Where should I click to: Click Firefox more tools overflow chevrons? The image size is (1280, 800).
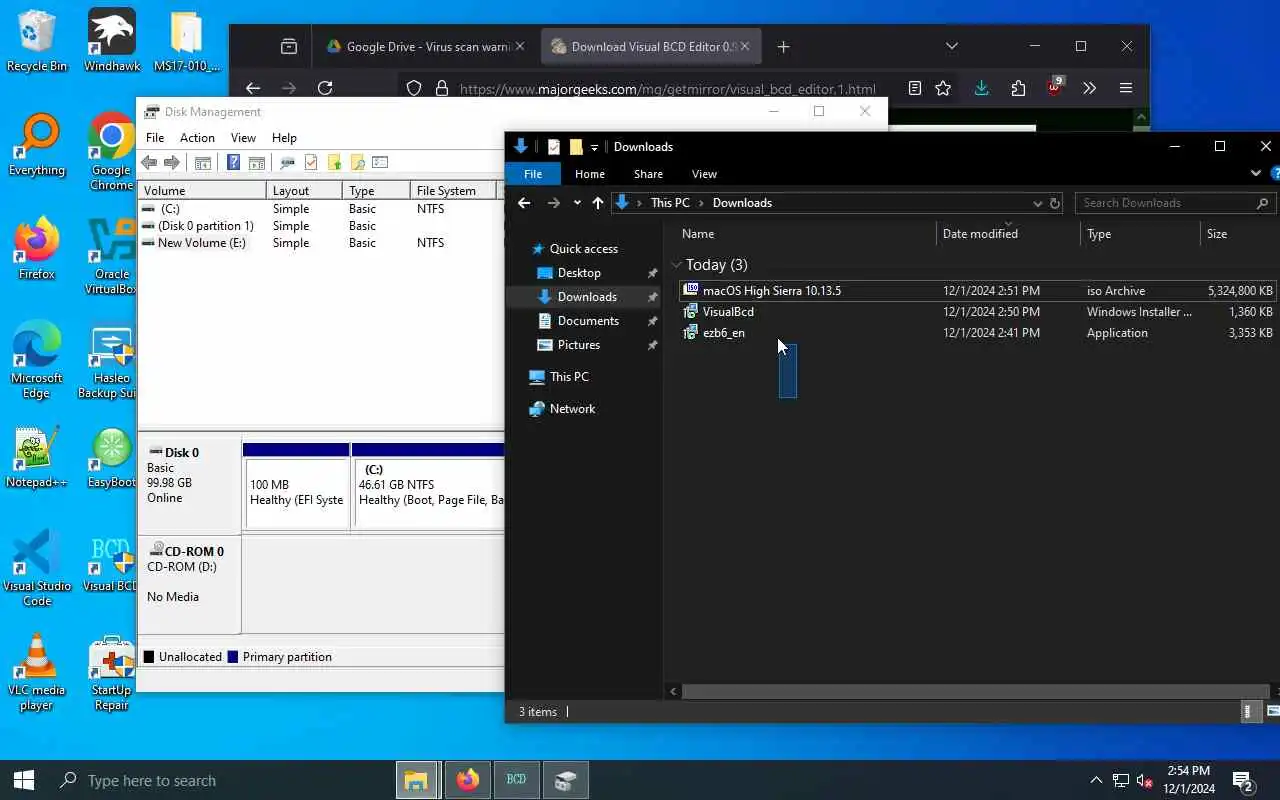[1090, 88]
